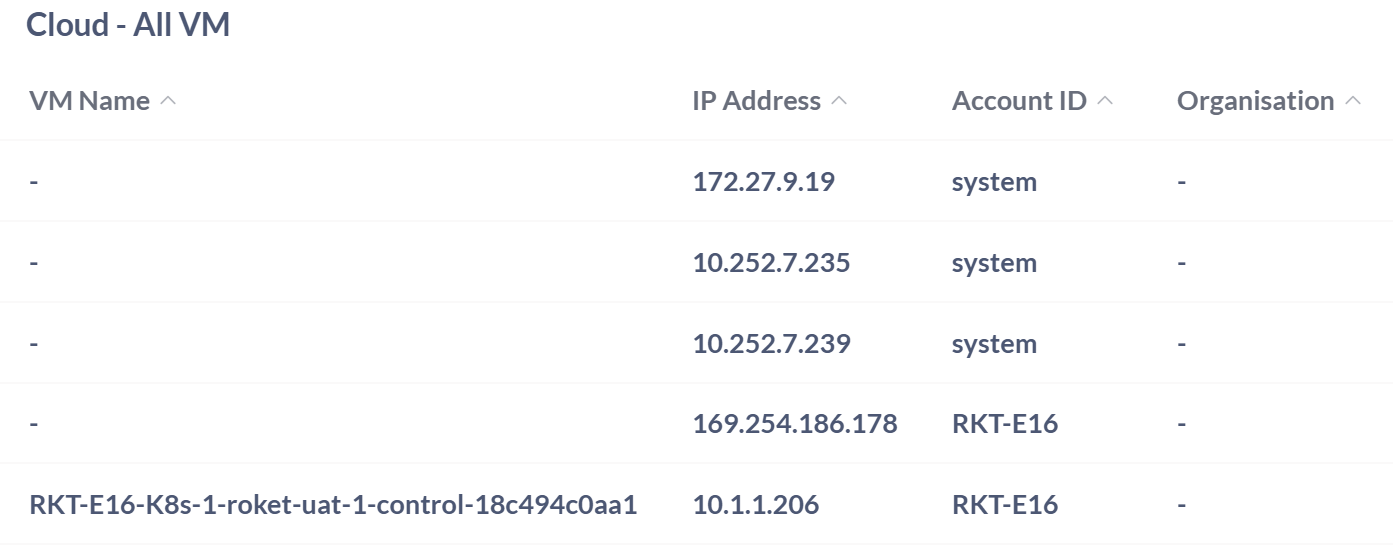Click the Account ID sort arrow icon
The width and height of the screenshot is (1393, 555).
point(1105,101)
